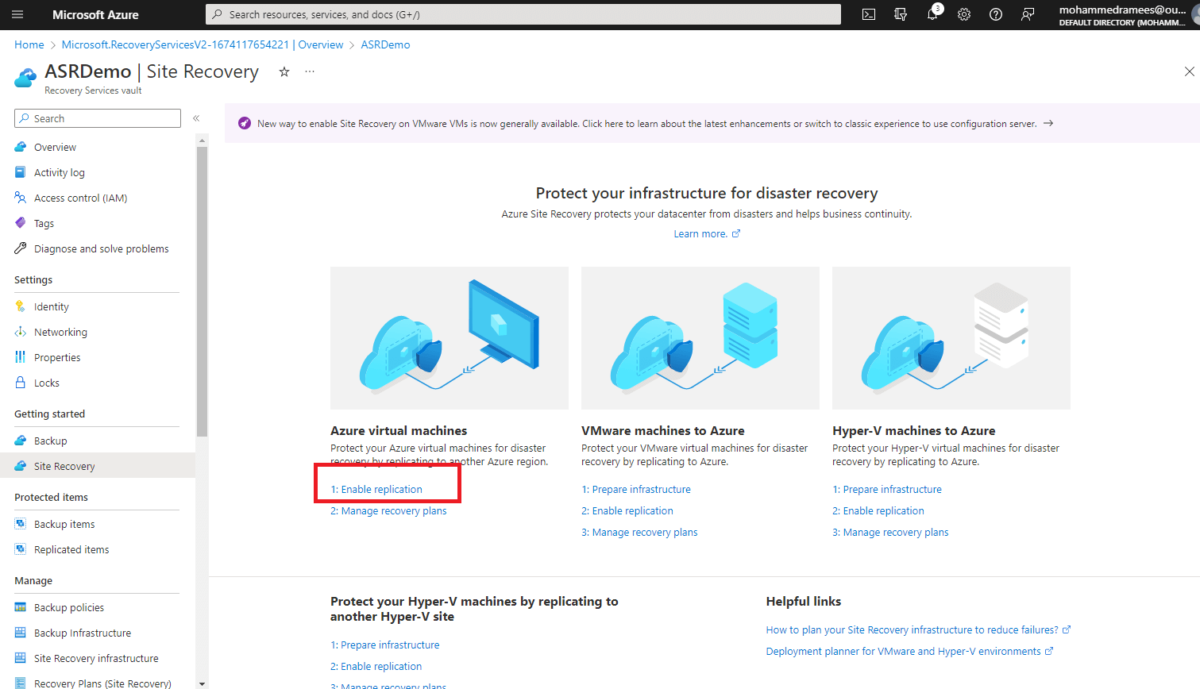Star ASRDemo as a favorite
Screen dimensions: 1200x689
coord(284,71)
